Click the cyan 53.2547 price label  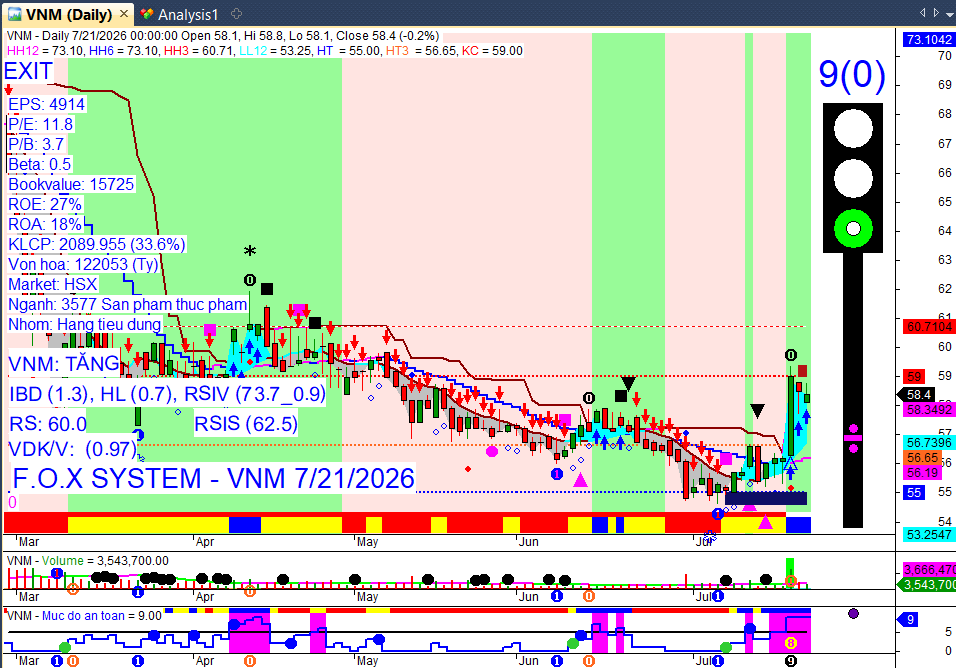click(x=929, y=535)
